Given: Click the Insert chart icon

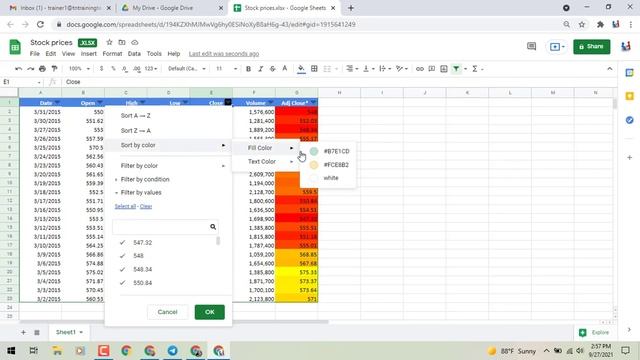Looking at the screenshot, I should click(444, 69).
